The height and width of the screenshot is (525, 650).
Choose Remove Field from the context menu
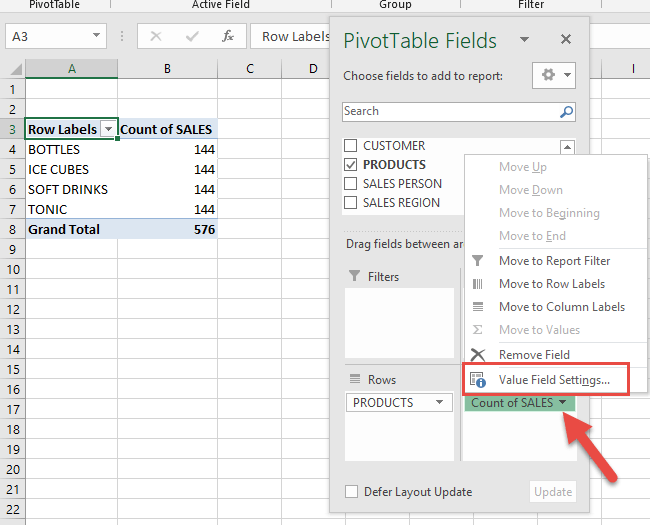coord(555,355)
